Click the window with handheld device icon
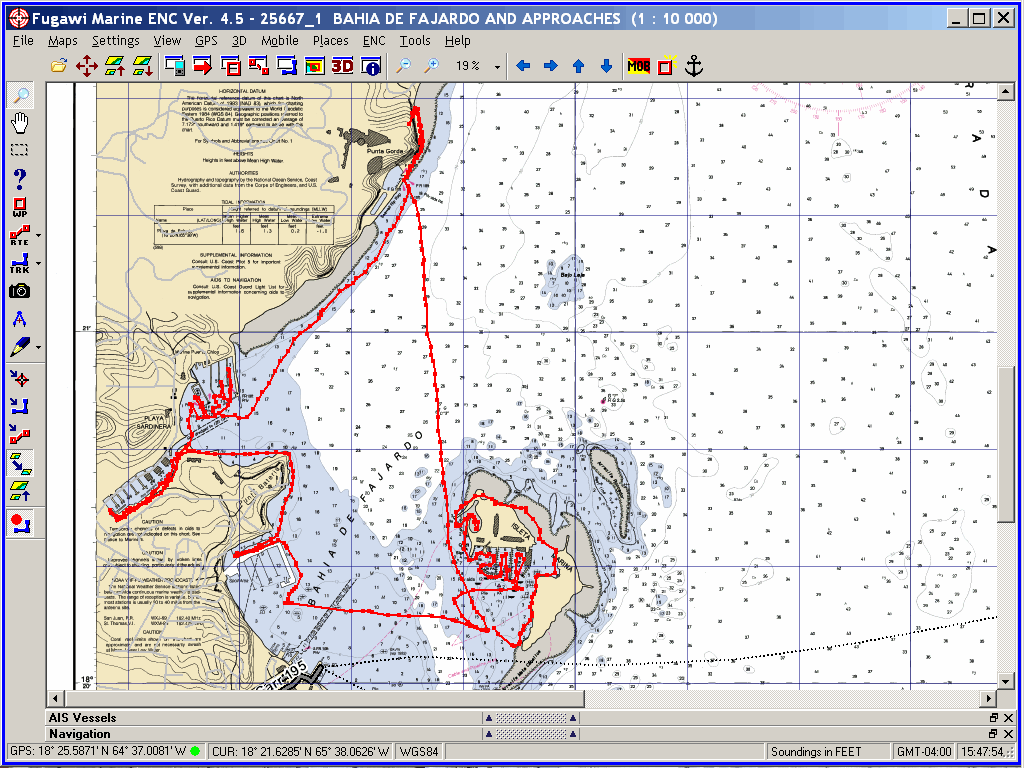The width and height of the screenshot is (1024, 768). click(175, 65)
